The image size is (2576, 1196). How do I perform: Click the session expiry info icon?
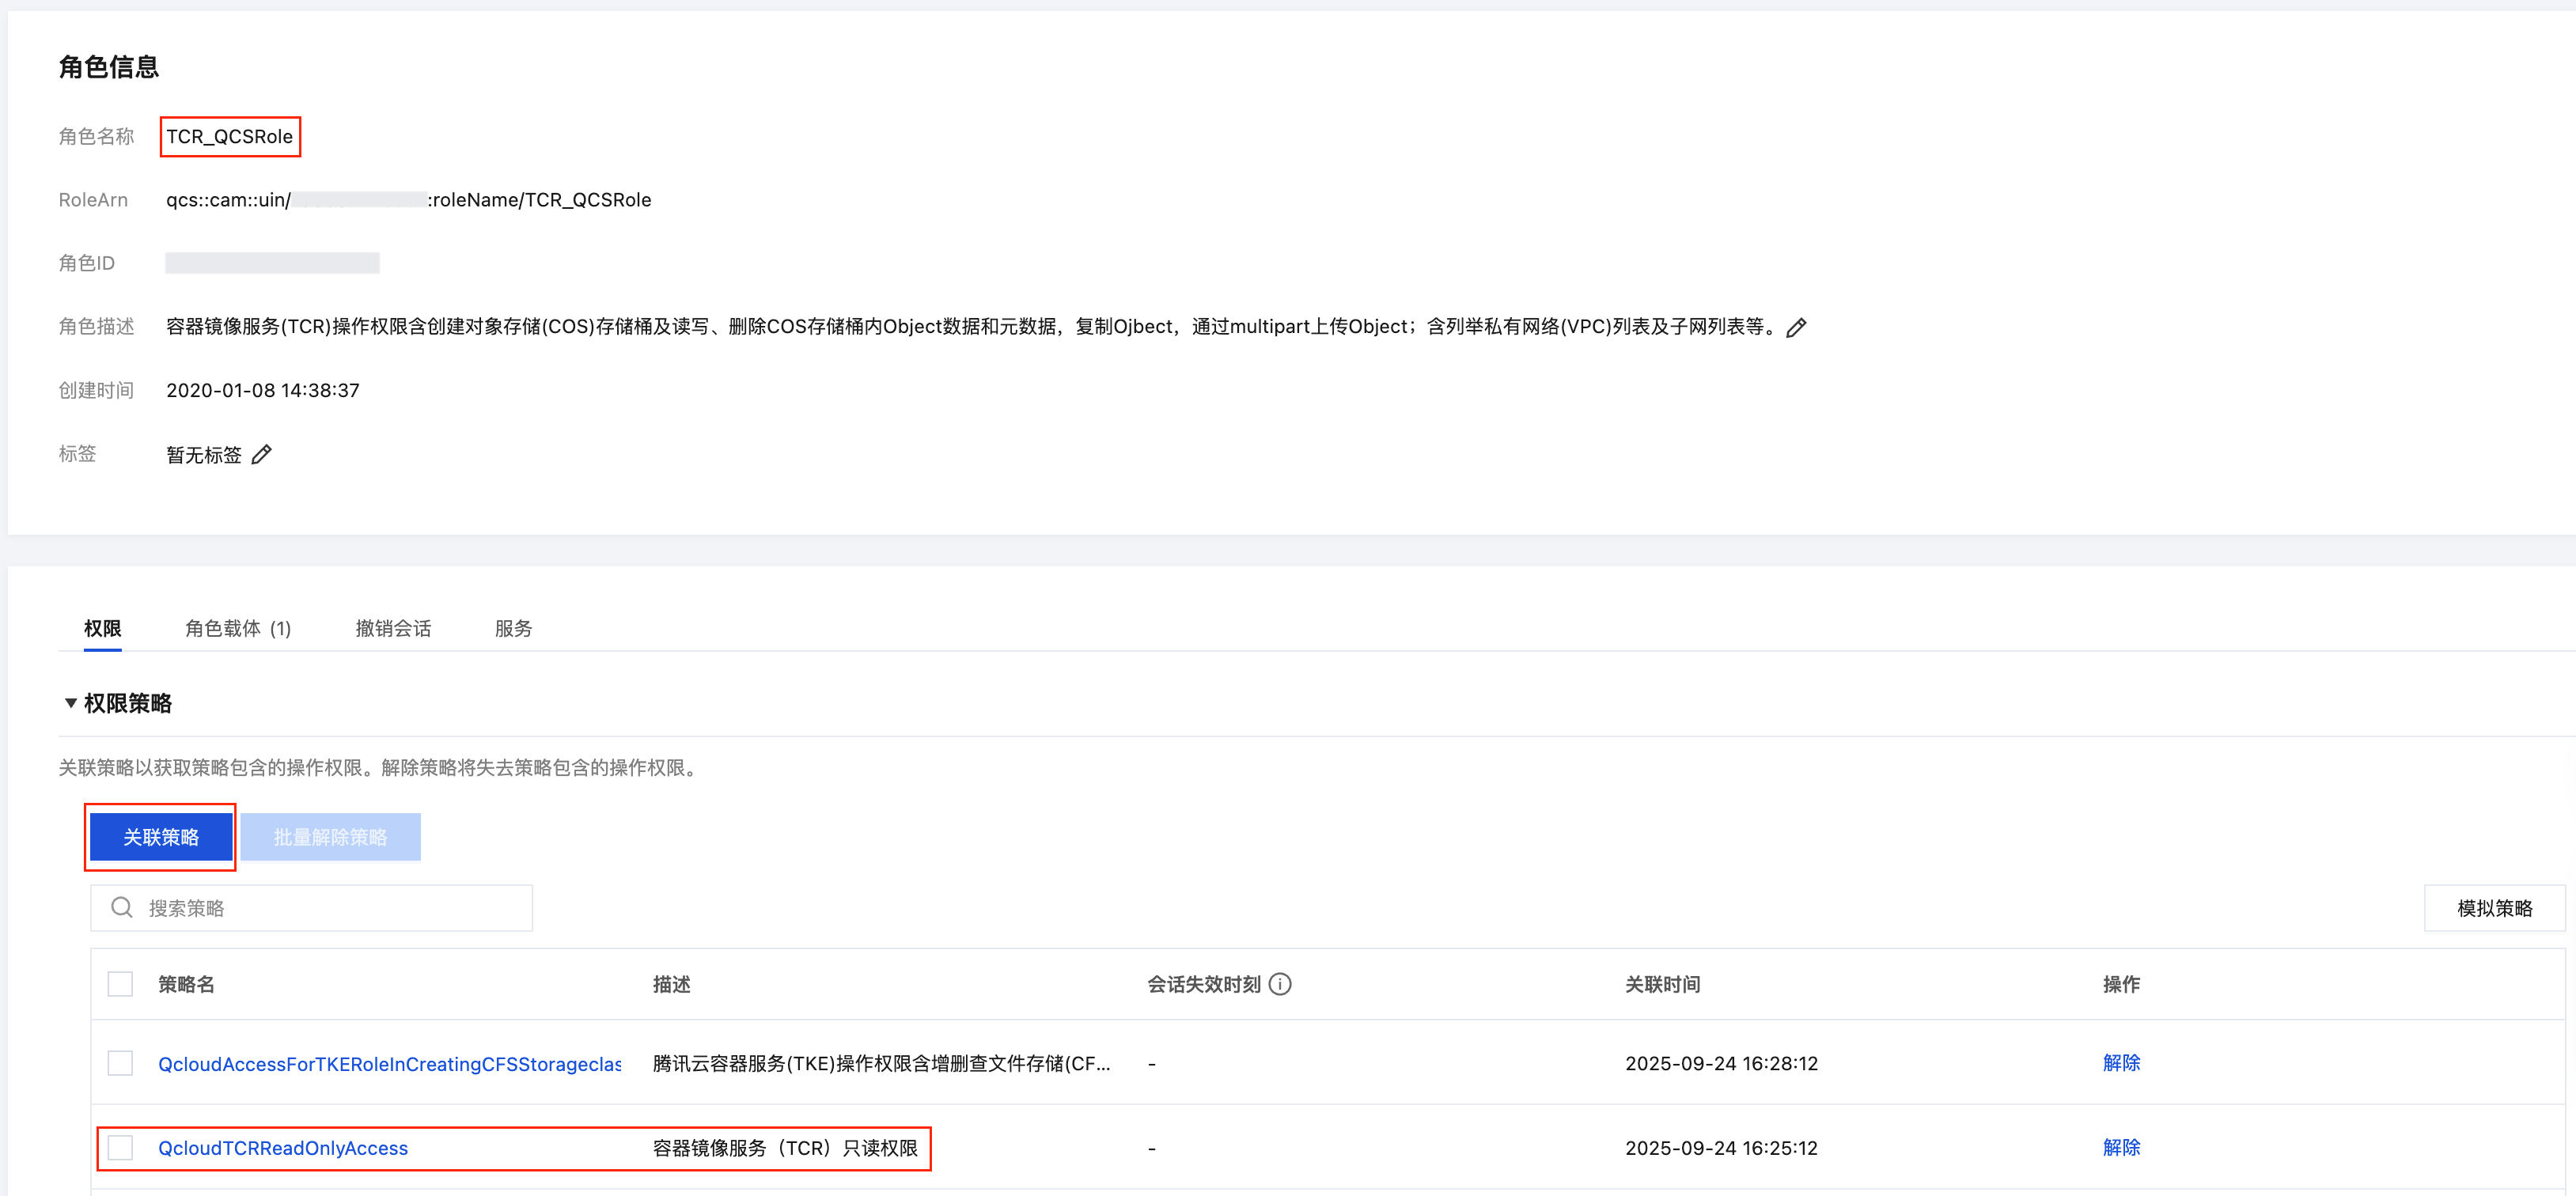(1279, 984)
